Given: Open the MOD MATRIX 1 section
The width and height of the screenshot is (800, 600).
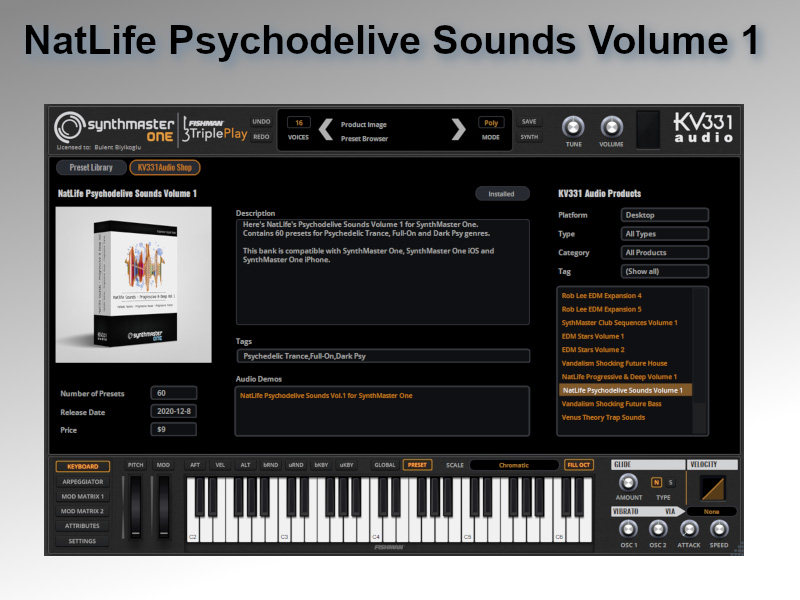Looking at the screenshot, I should (x=83, y=496).
